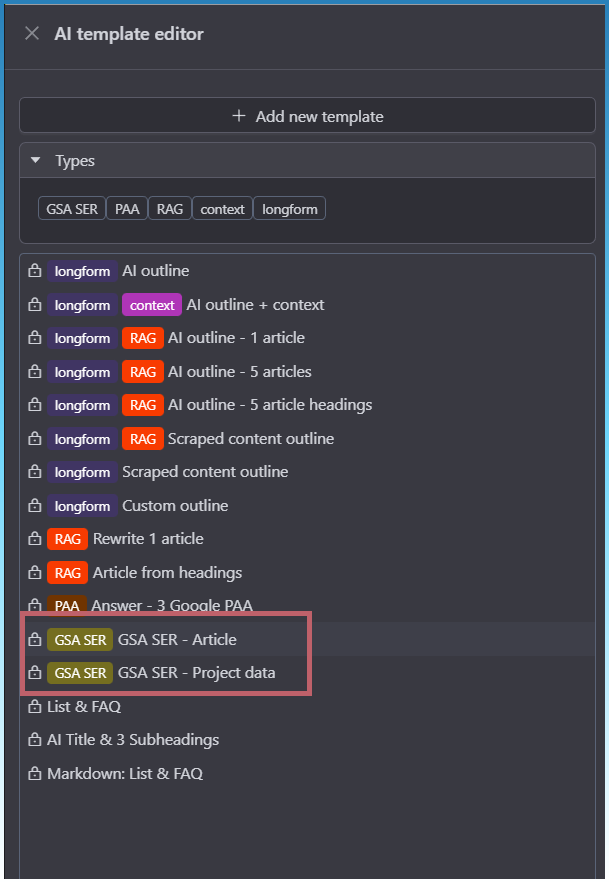
Task: Click lock icon beside GSA SER - Article
Action: click(35, 640)
